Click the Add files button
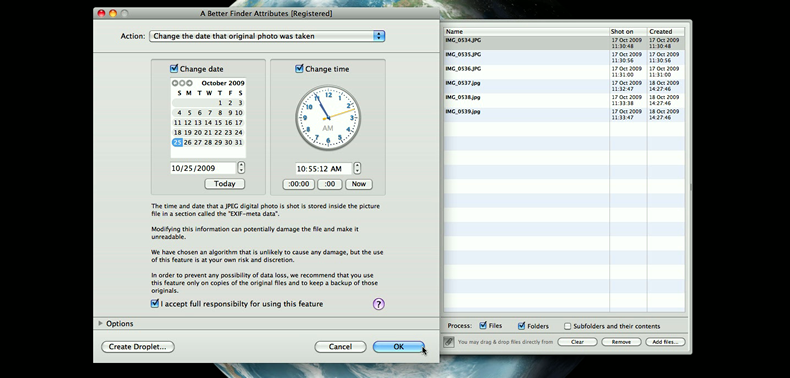 click(665, 342)
